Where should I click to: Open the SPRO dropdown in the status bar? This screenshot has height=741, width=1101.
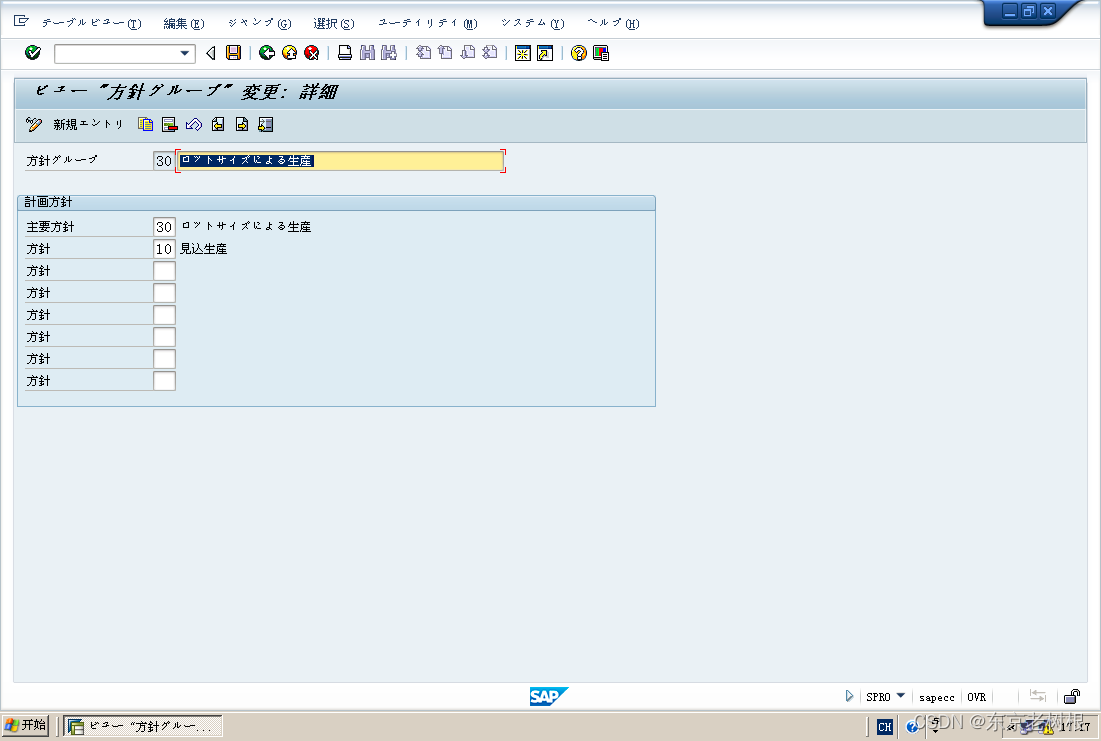[x=899, y=697]
